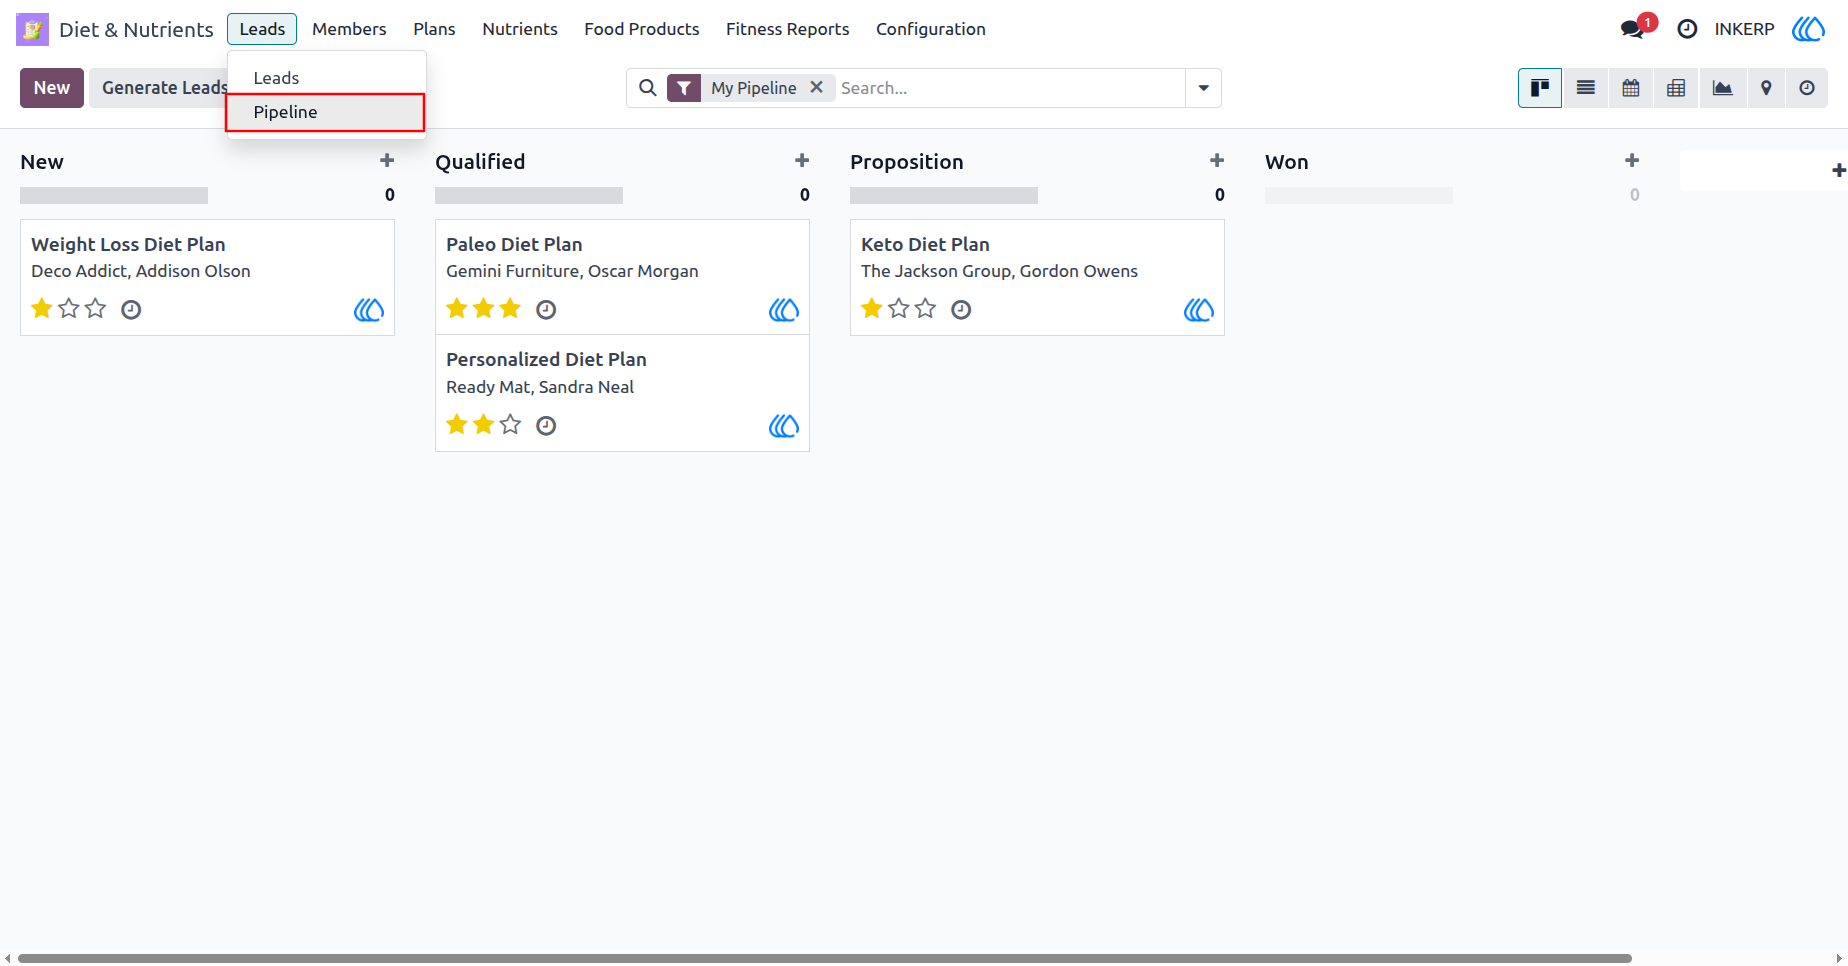The image size is (1848, 966).
Task: Click the filter funnel icon in search box
Action: coord(684,88)
